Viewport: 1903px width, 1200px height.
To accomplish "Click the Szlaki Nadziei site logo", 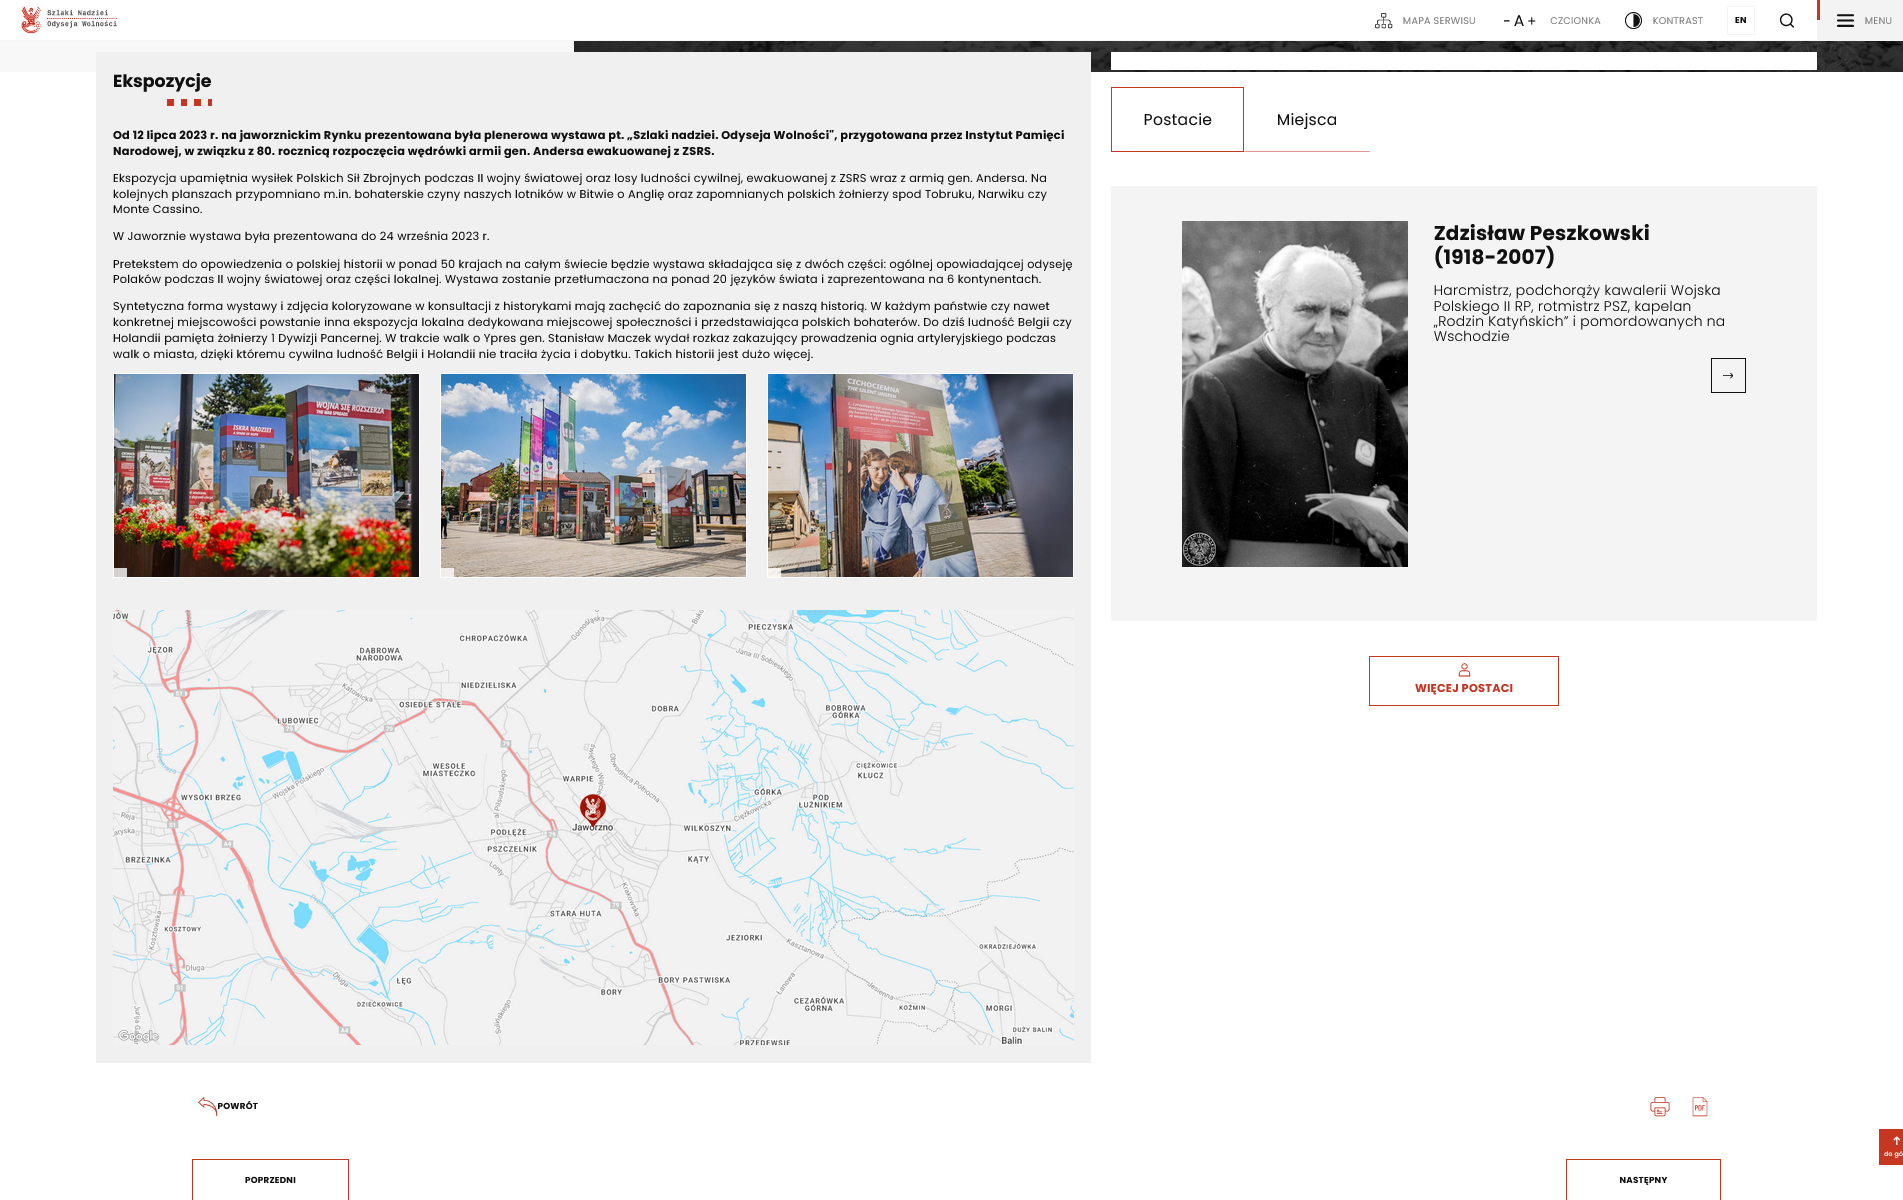I will (x=69, y=20).
